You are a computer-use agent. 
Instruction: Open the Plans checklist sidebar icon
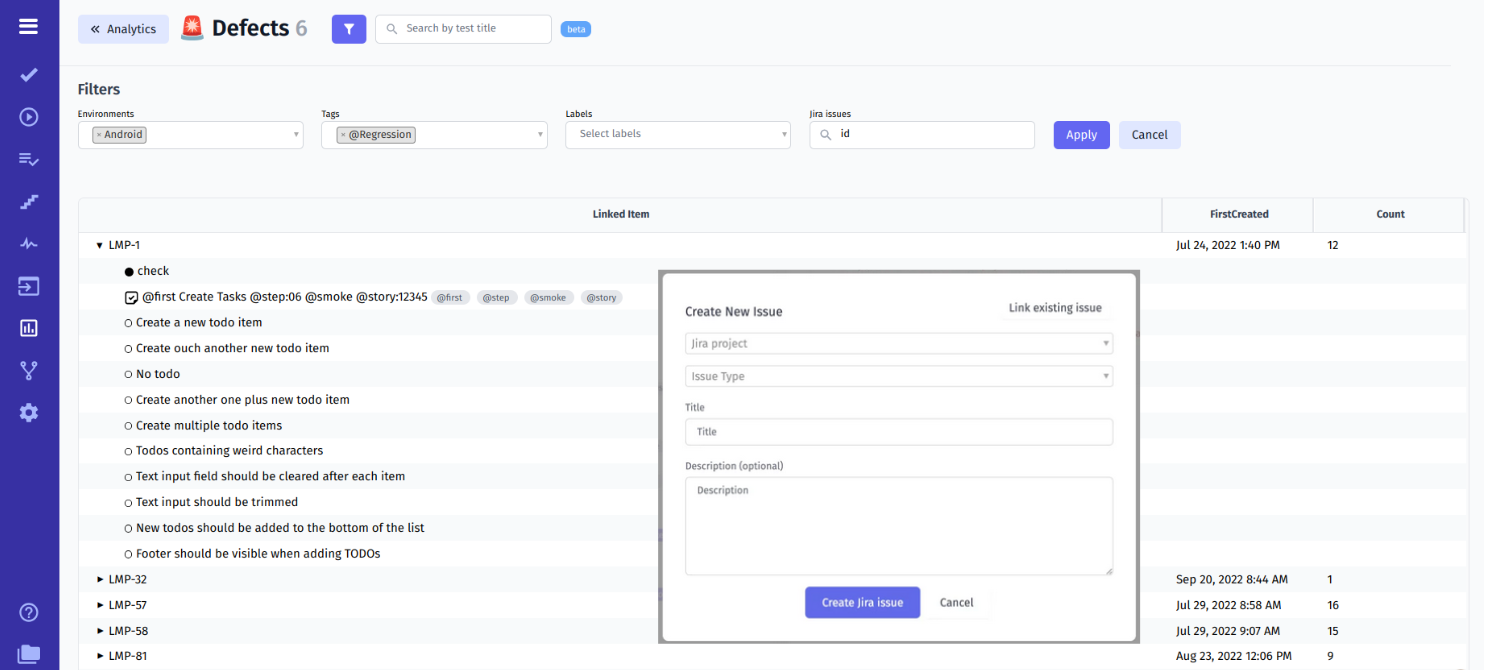(x=28, y=159)
